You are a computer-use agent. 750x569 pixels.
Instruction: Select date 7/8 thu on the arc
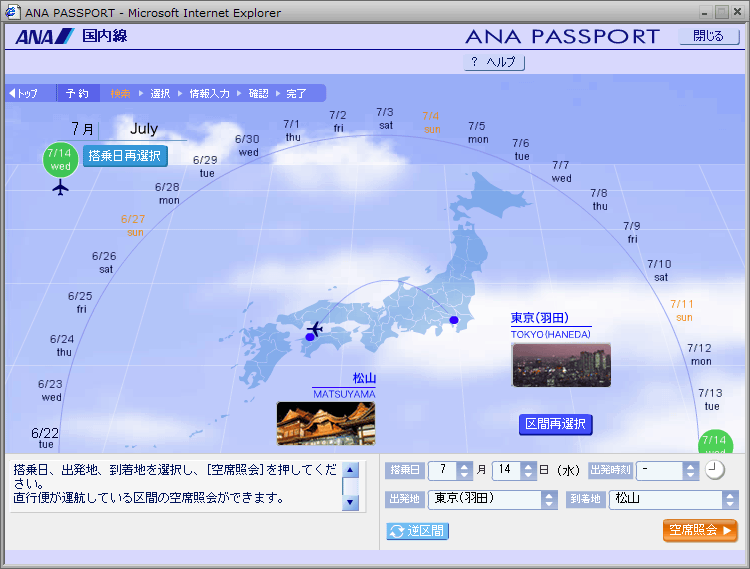(x=599, y=199)
